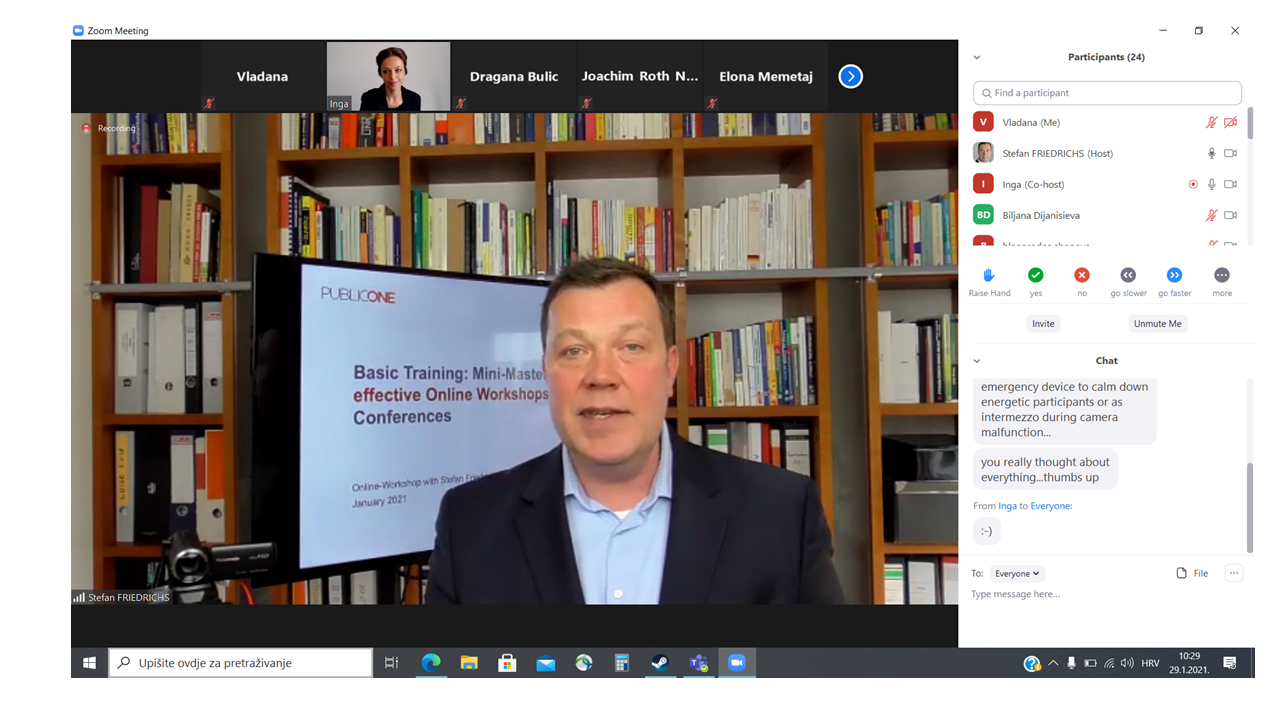This screenshot has width=1280, height=720.
Task: Click Dragana Bulic's muted mic icon on tile
Action: click(x=461, y=103)
